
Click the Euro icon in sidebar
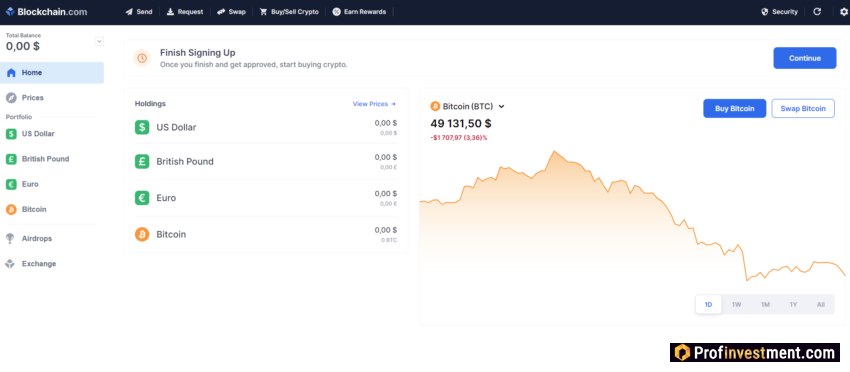(x=11, y=184)
